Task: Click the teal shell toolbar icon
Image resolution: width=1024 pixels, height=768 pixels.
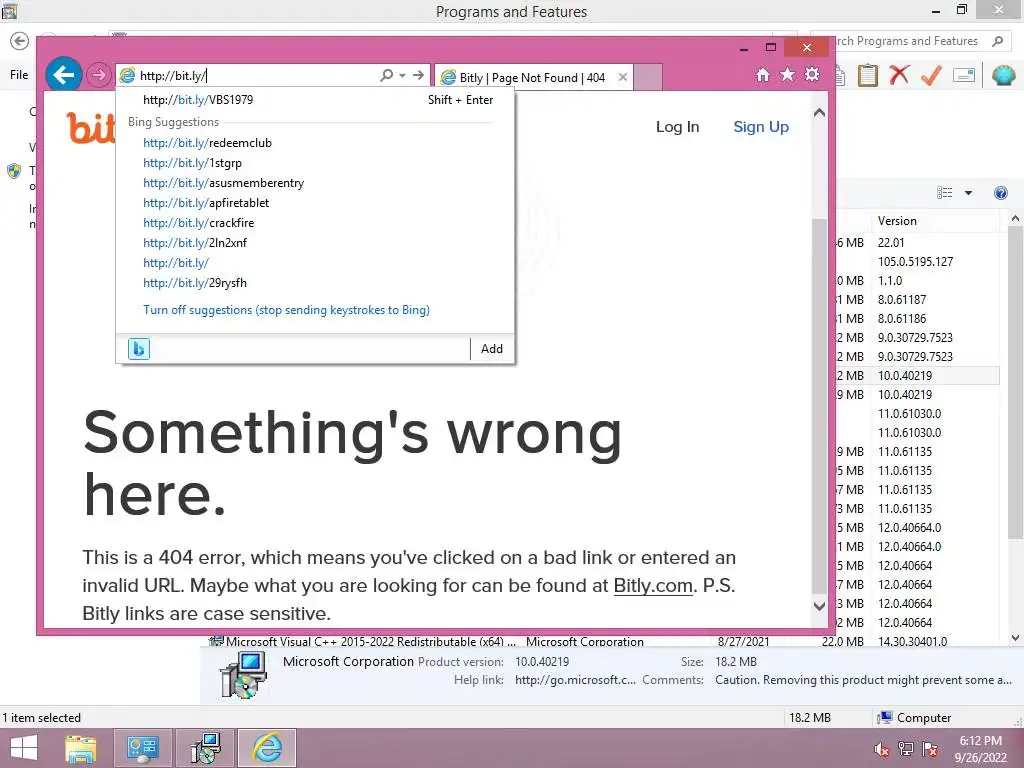Action: click(x=1003, y=76)
